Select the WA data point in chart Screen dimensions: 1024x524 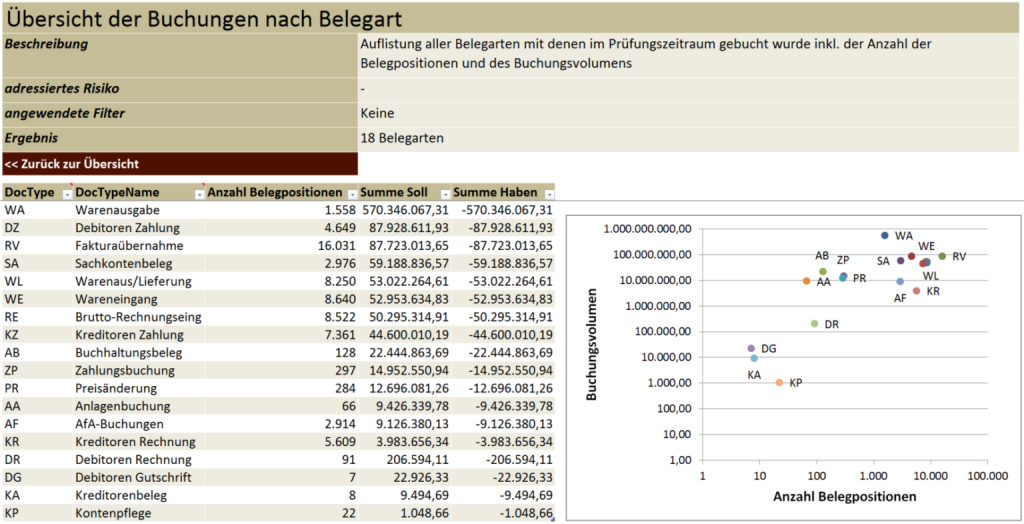(x=884, y=236)
